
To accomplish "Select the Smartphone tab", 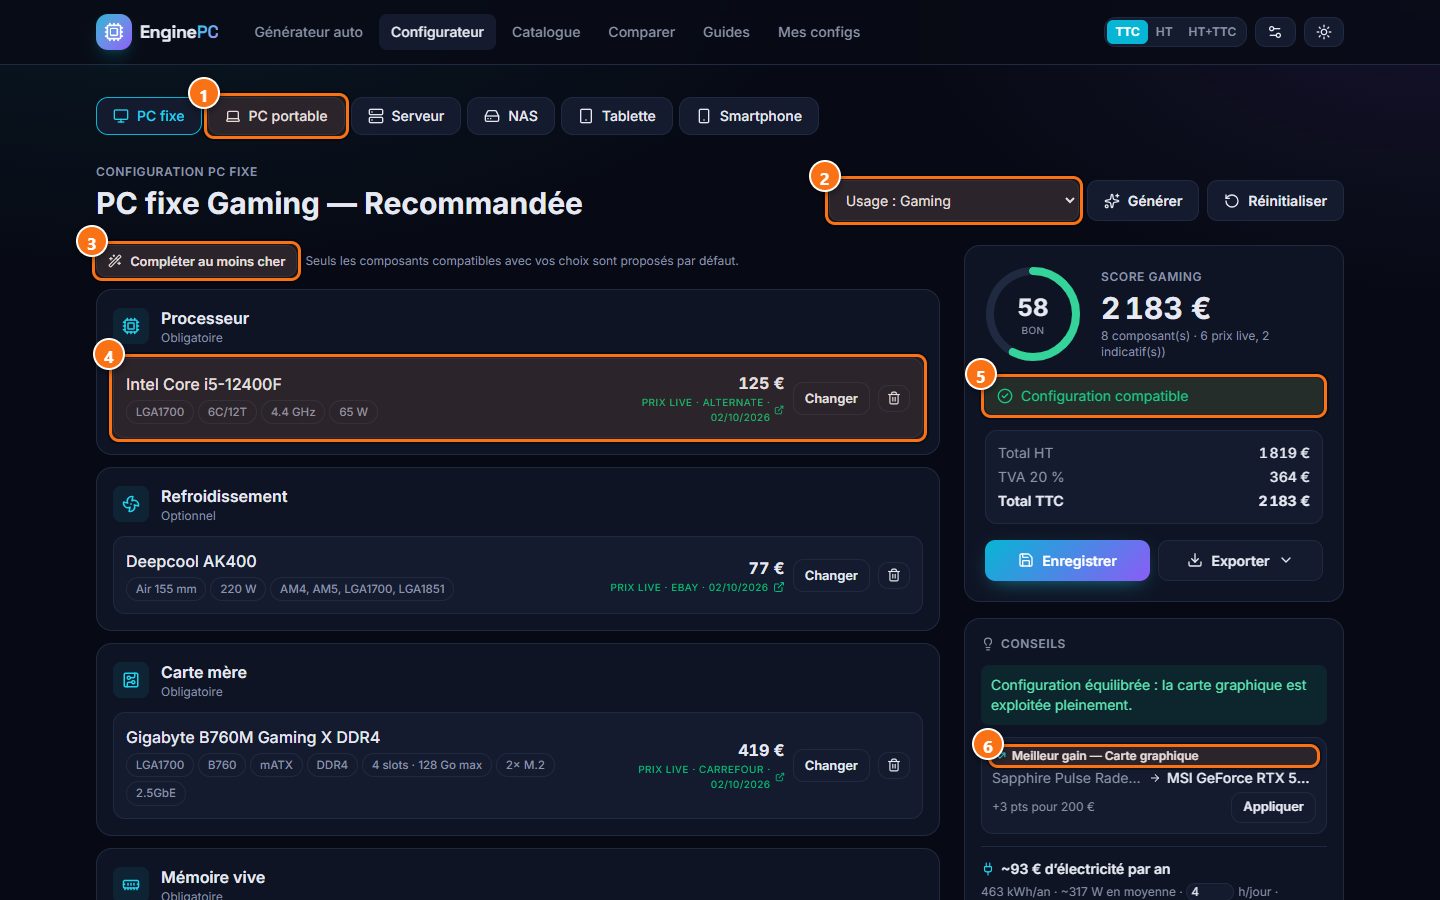I will click(x=749, y=116).
